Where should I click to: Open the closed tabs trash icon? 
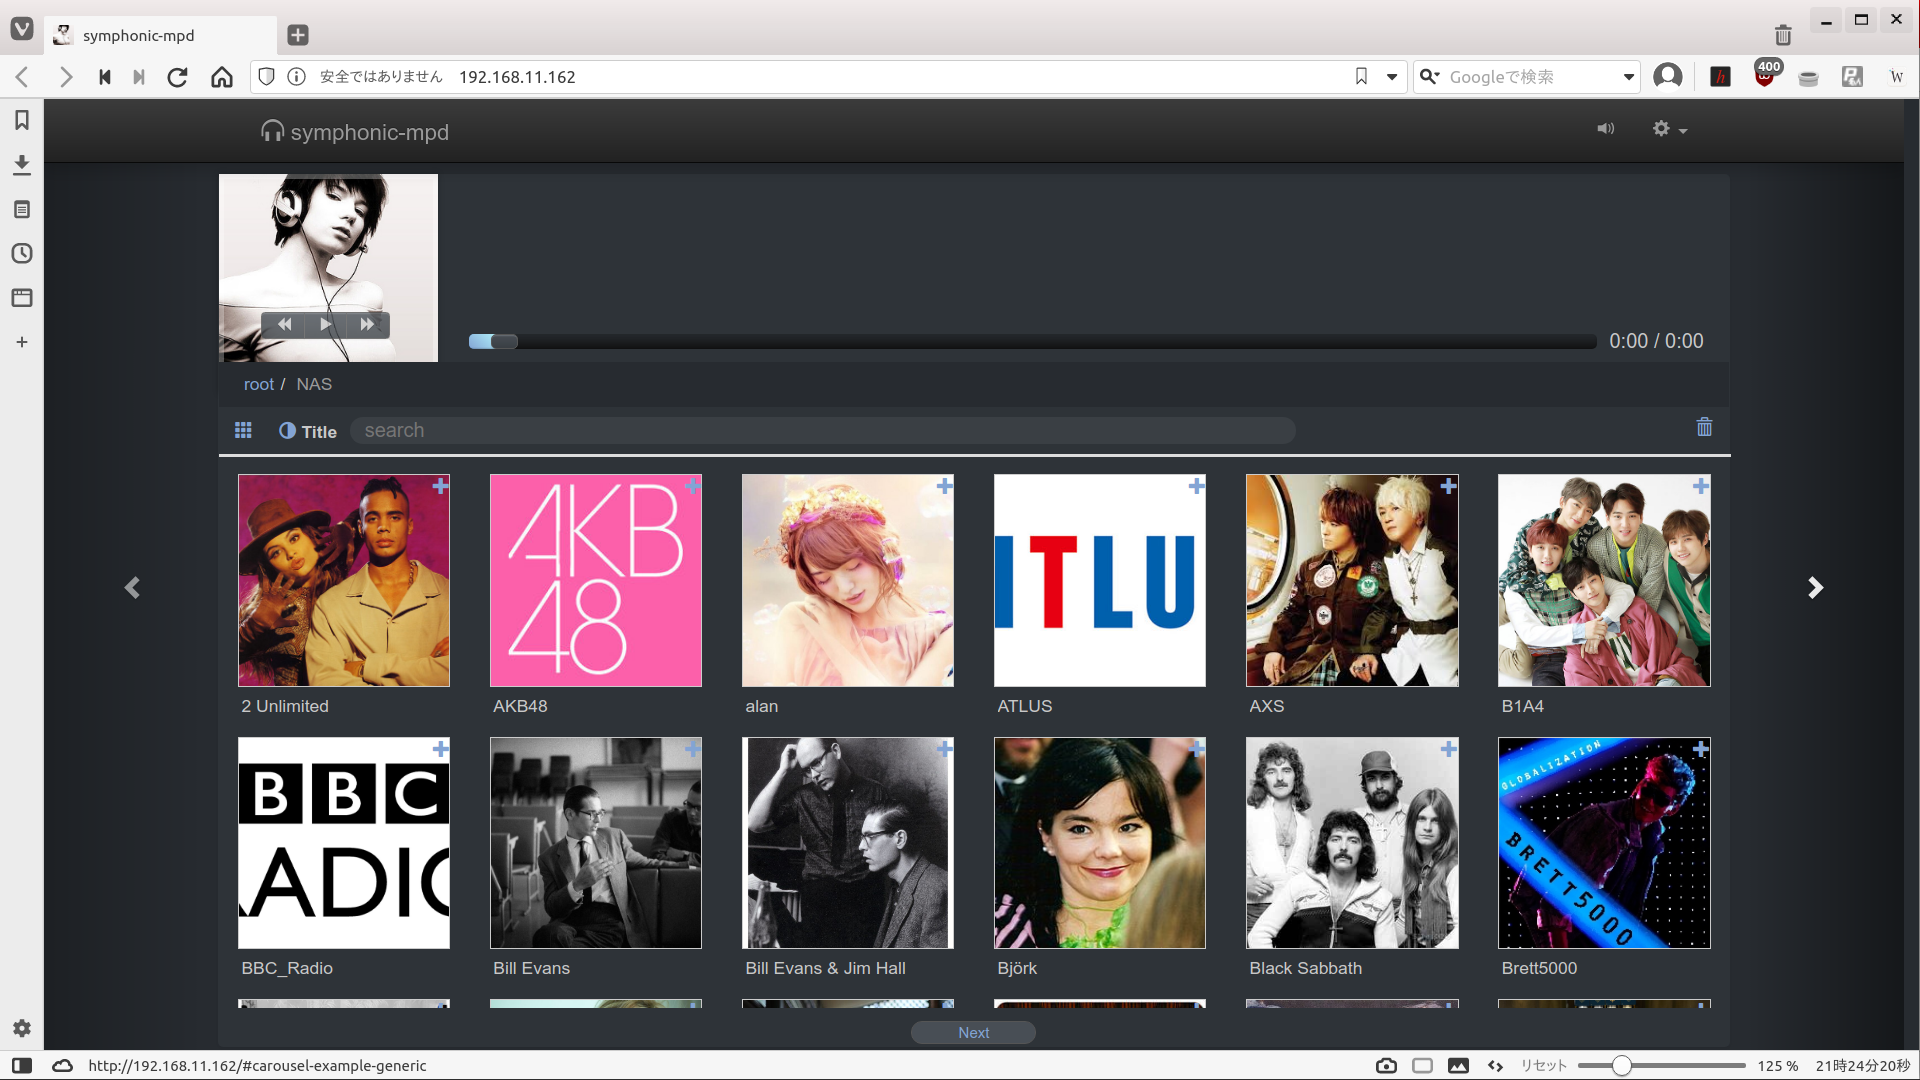(x=1783, y=35)
